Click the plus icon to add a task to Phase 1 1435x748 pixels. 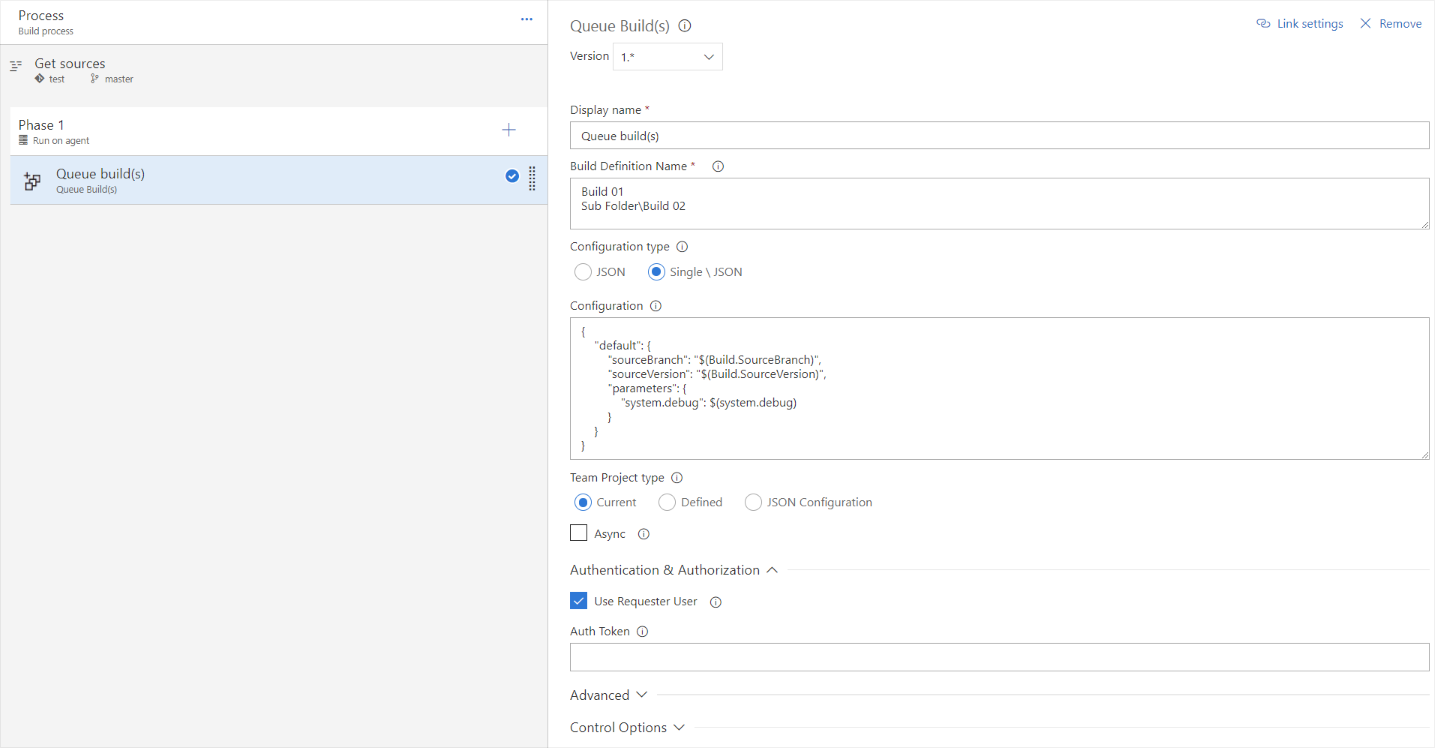[x=509, y=130]
